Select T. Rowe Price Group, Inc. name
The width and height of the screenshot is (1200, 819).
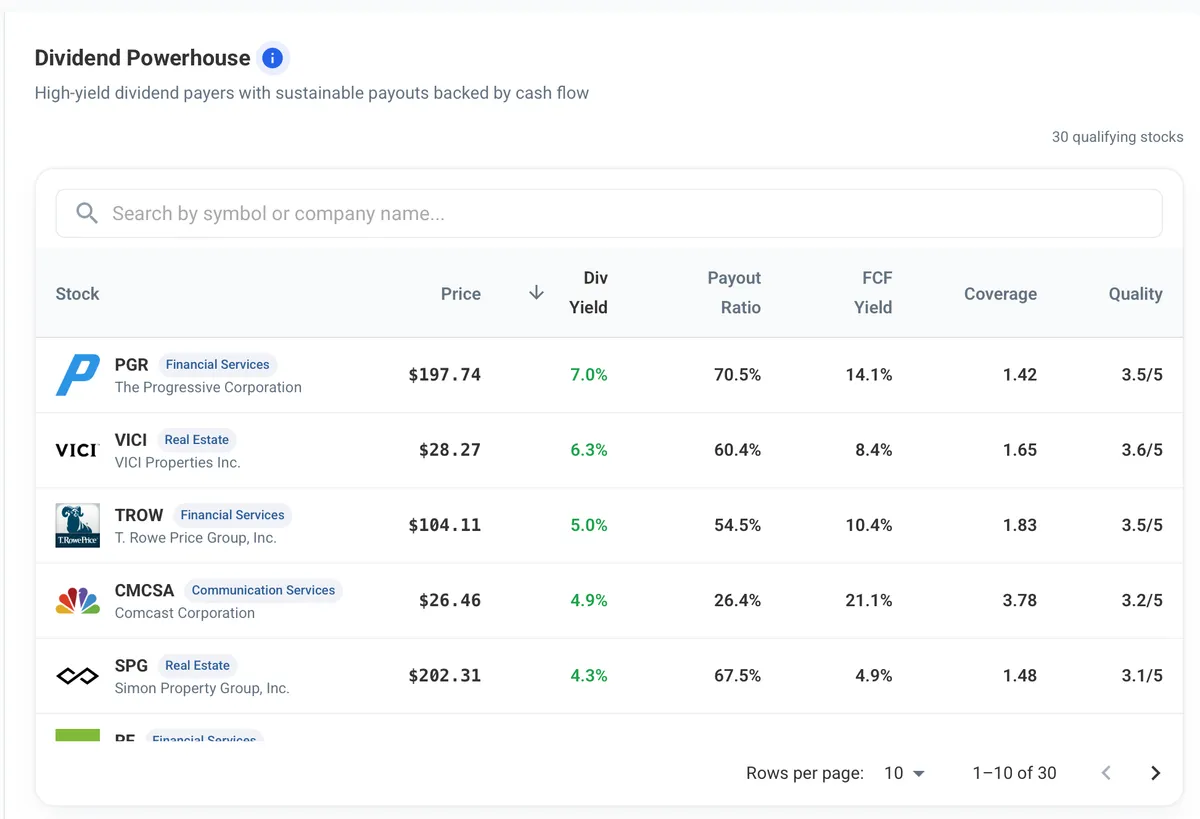click(x=196, y=537)
